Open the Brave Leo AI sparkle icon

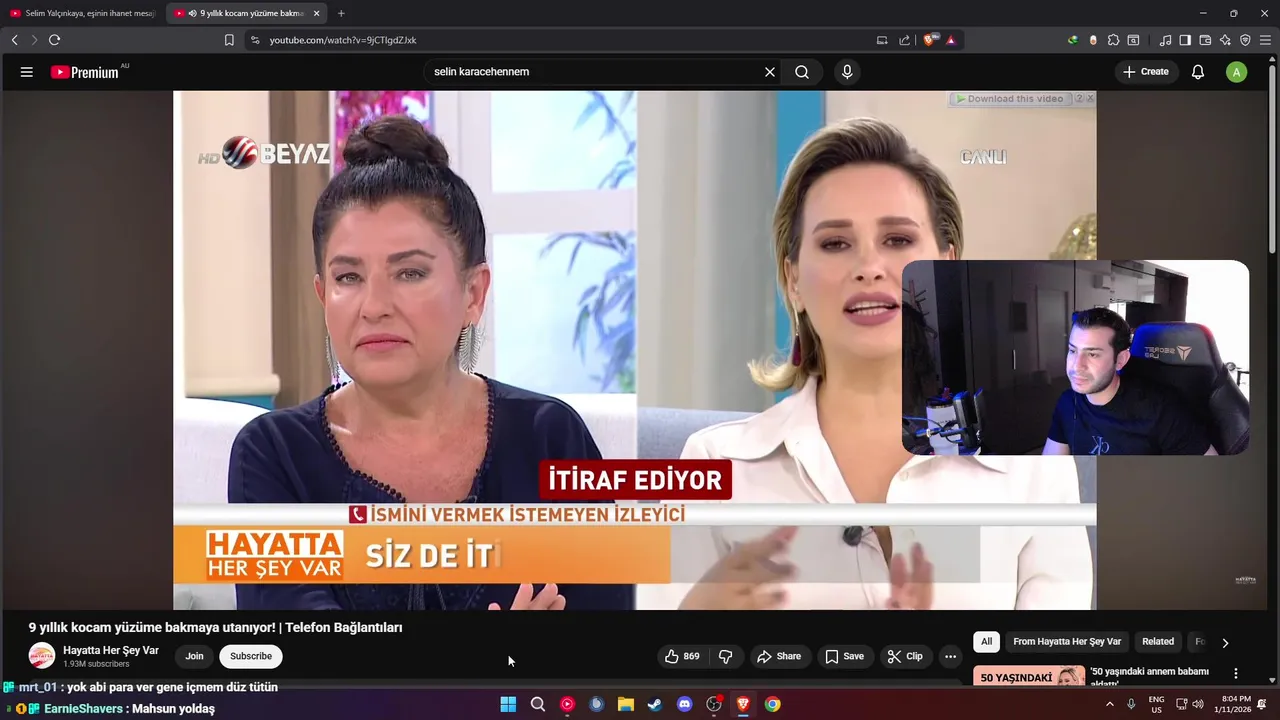[1225, 40]
